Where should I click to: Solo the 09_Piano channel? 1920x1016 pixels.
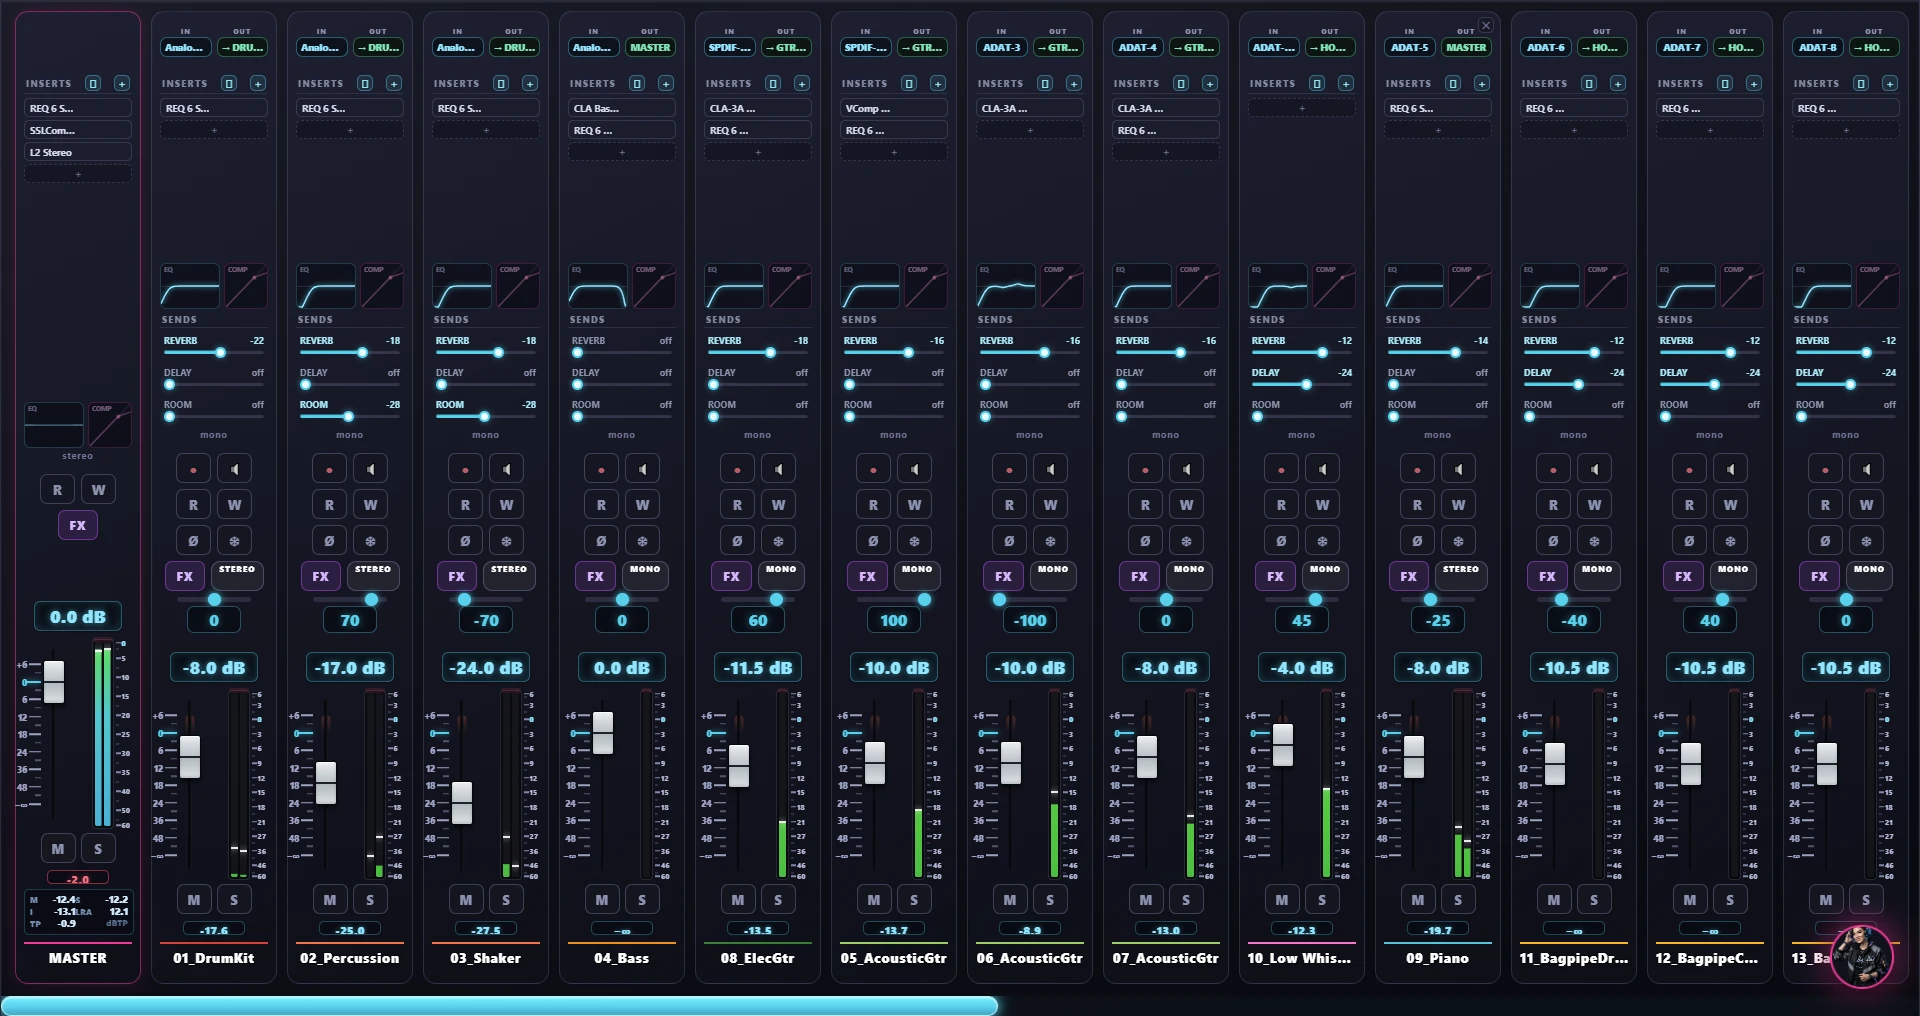point(1458,900)
